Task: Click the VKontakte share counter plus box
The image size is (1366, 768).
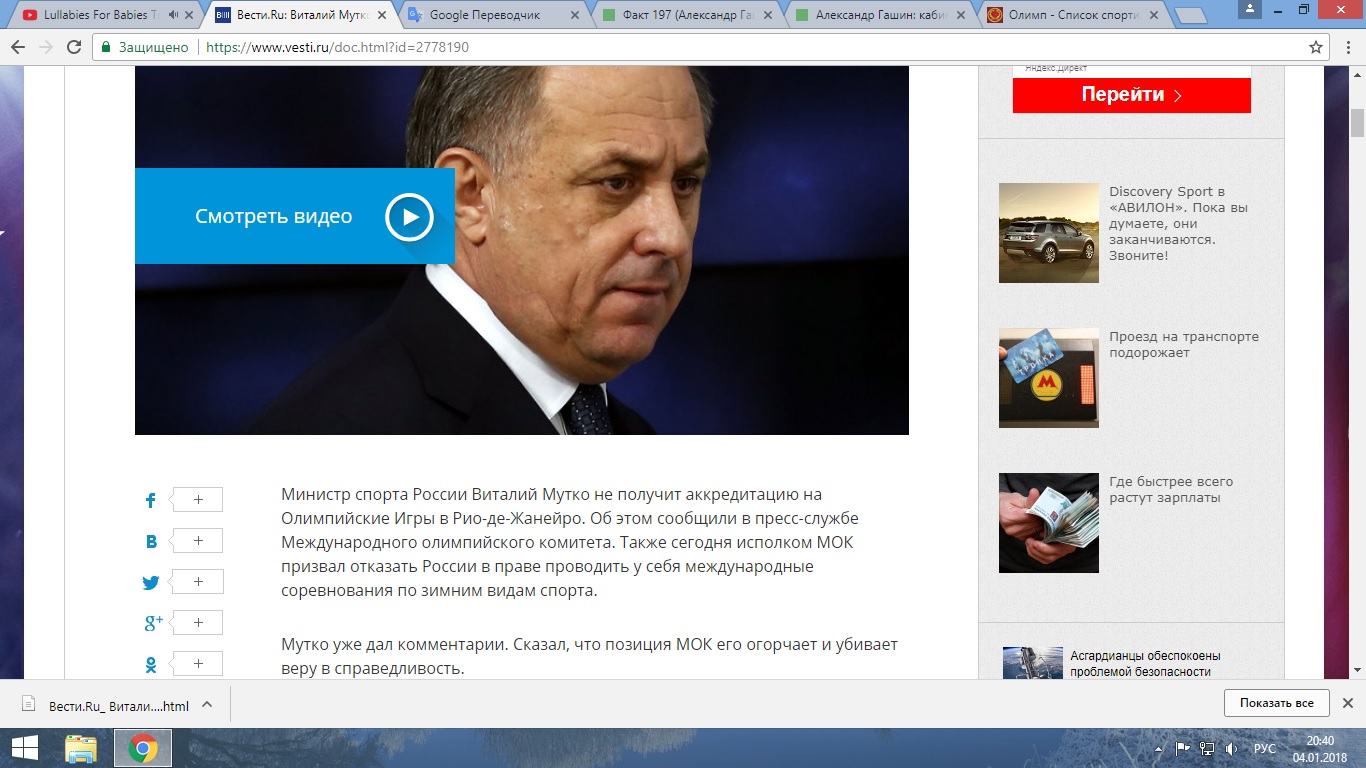Action: 196,541
